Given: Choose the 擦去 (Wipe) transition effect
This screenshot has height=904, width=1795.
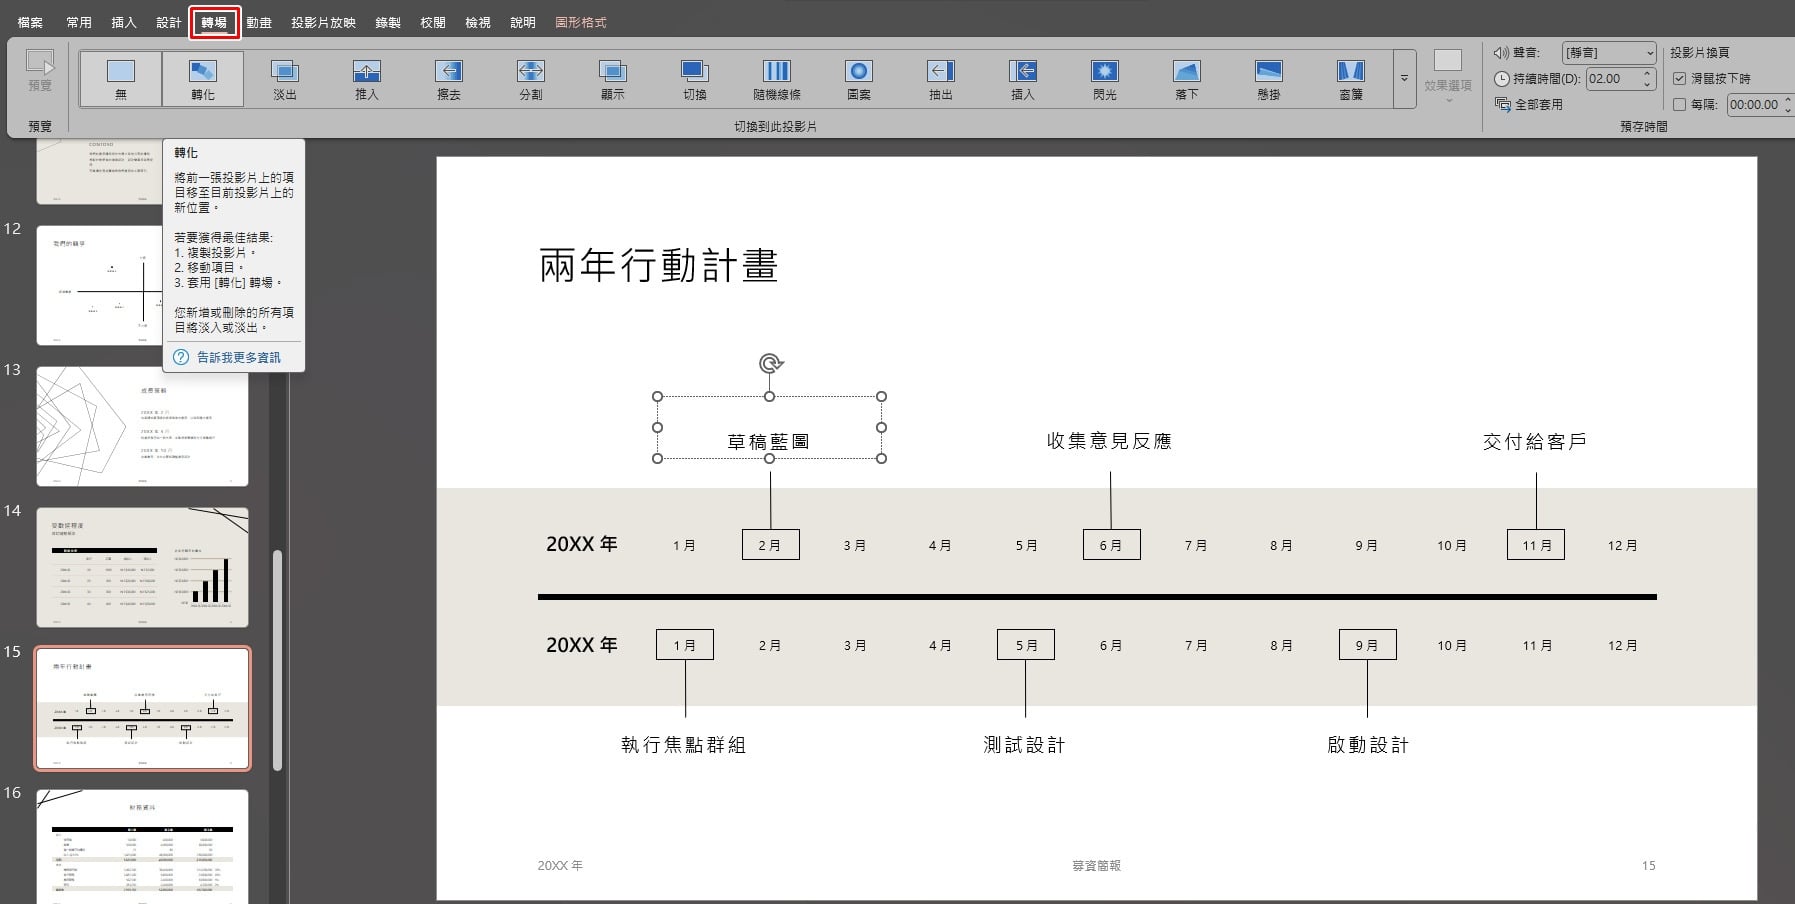Looking at the screenshot, I should (449, 79).
